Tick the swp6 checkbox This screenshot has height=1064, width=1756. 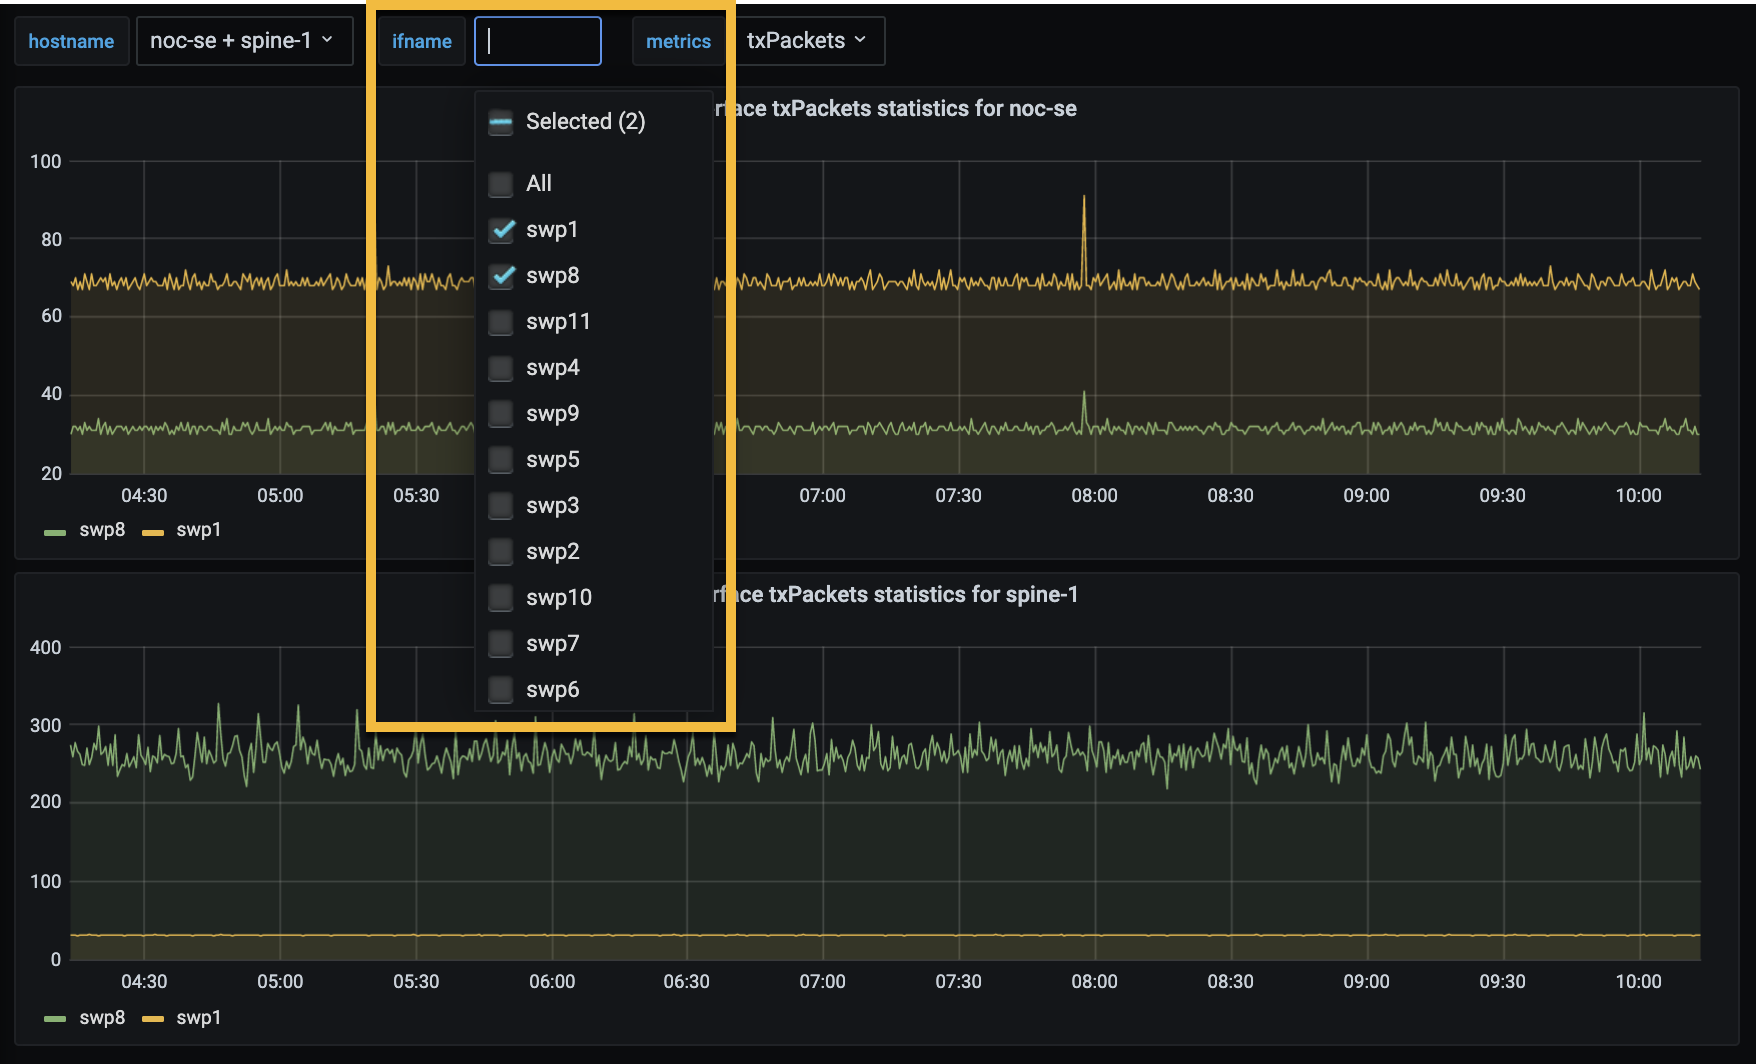coord(502,690)
